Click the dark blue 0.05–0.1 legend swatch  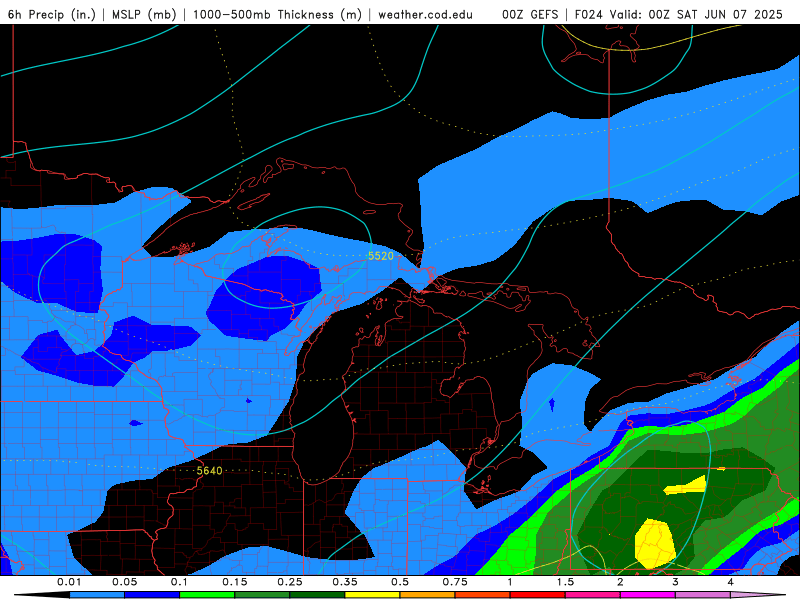point(152,595)
